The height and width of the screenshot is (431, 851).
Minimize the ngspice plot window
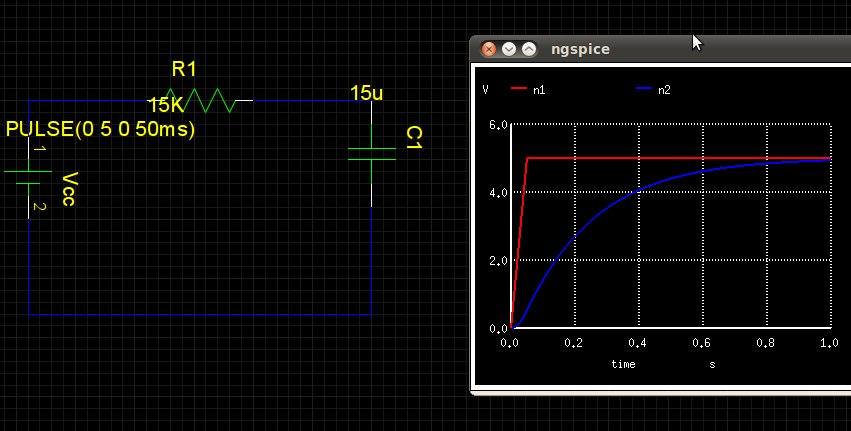509,49
